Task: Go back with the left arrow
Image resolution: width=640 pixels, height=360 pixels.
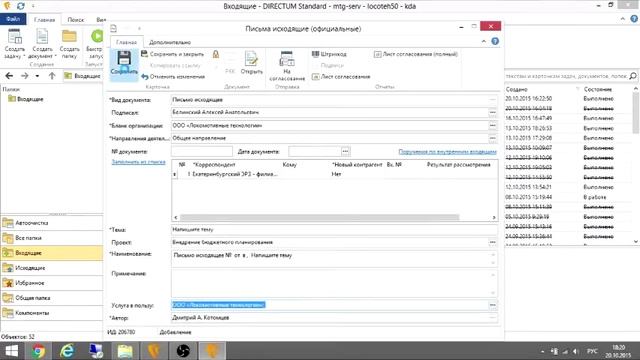Action: tap(9, 76)
